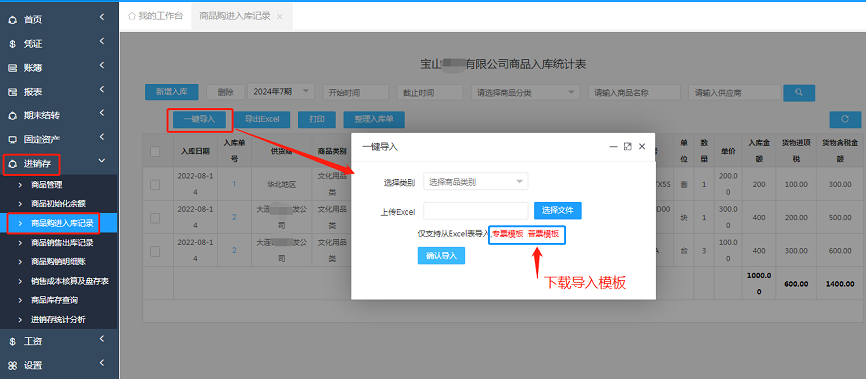866x379 pixels.
Task: Click the 固定资产 monitor icon in sidebar
Action: (x=12, y=139)
